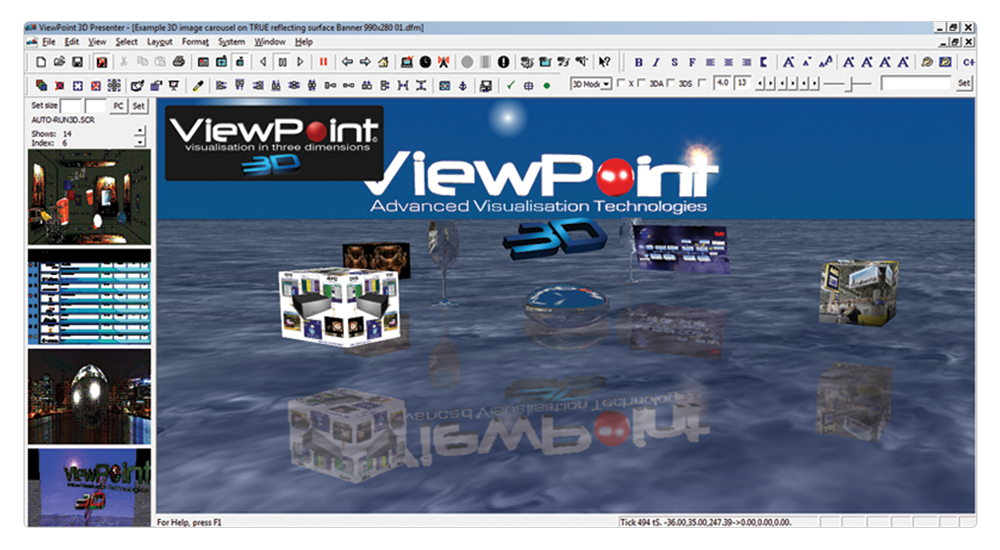1000x550 pixels.
Task: Select the city night sphere thumbnail
Action: [x=89, y=396]
